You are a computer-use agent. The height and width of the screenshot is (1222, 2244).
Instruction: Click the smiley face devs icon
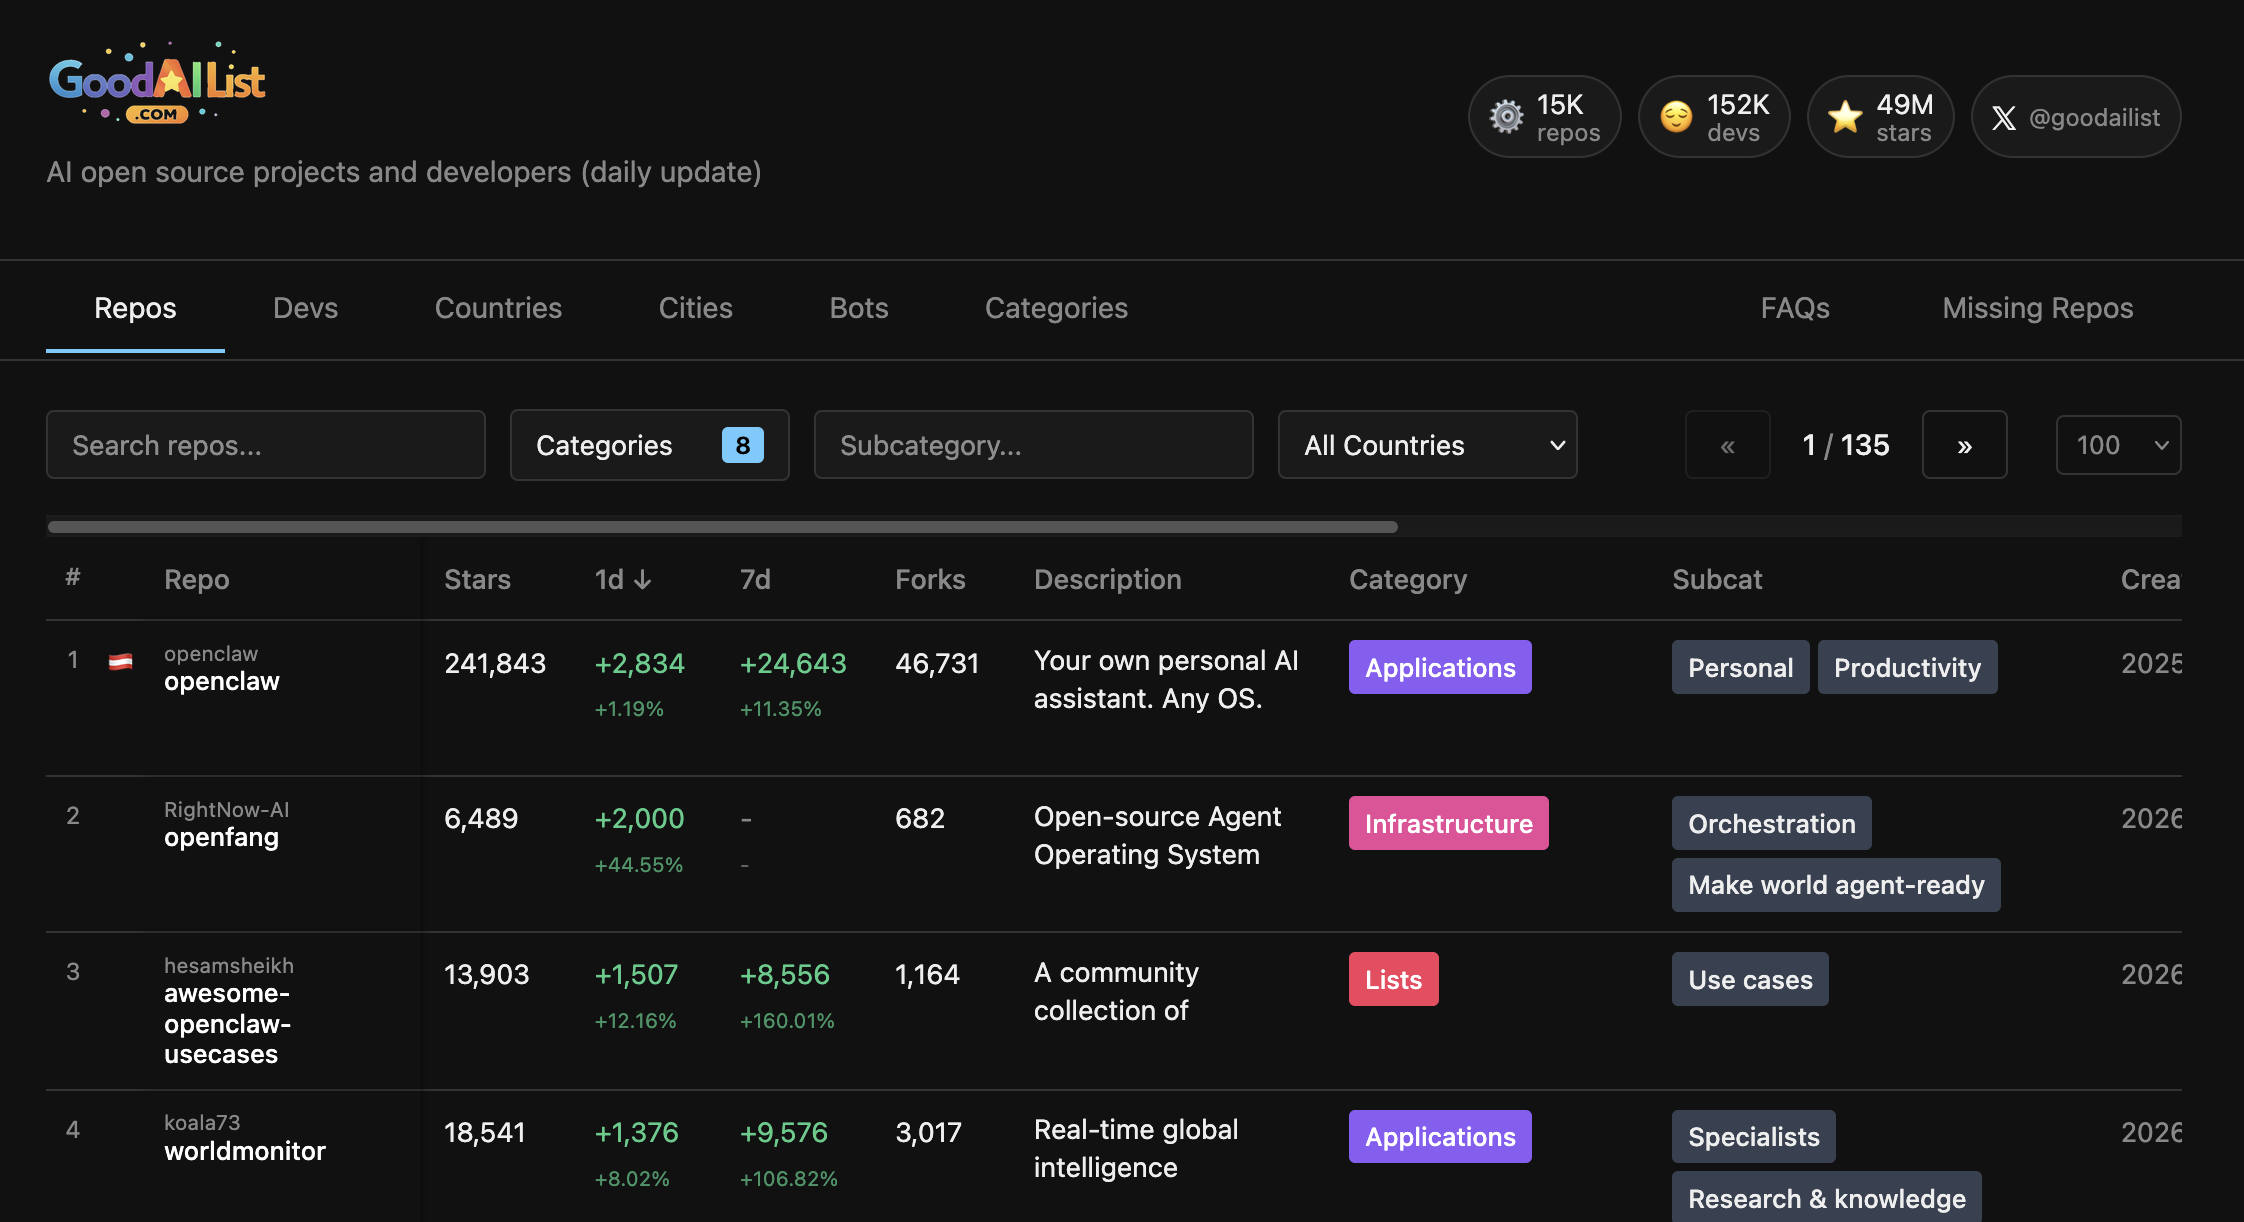pos(1676,117)
